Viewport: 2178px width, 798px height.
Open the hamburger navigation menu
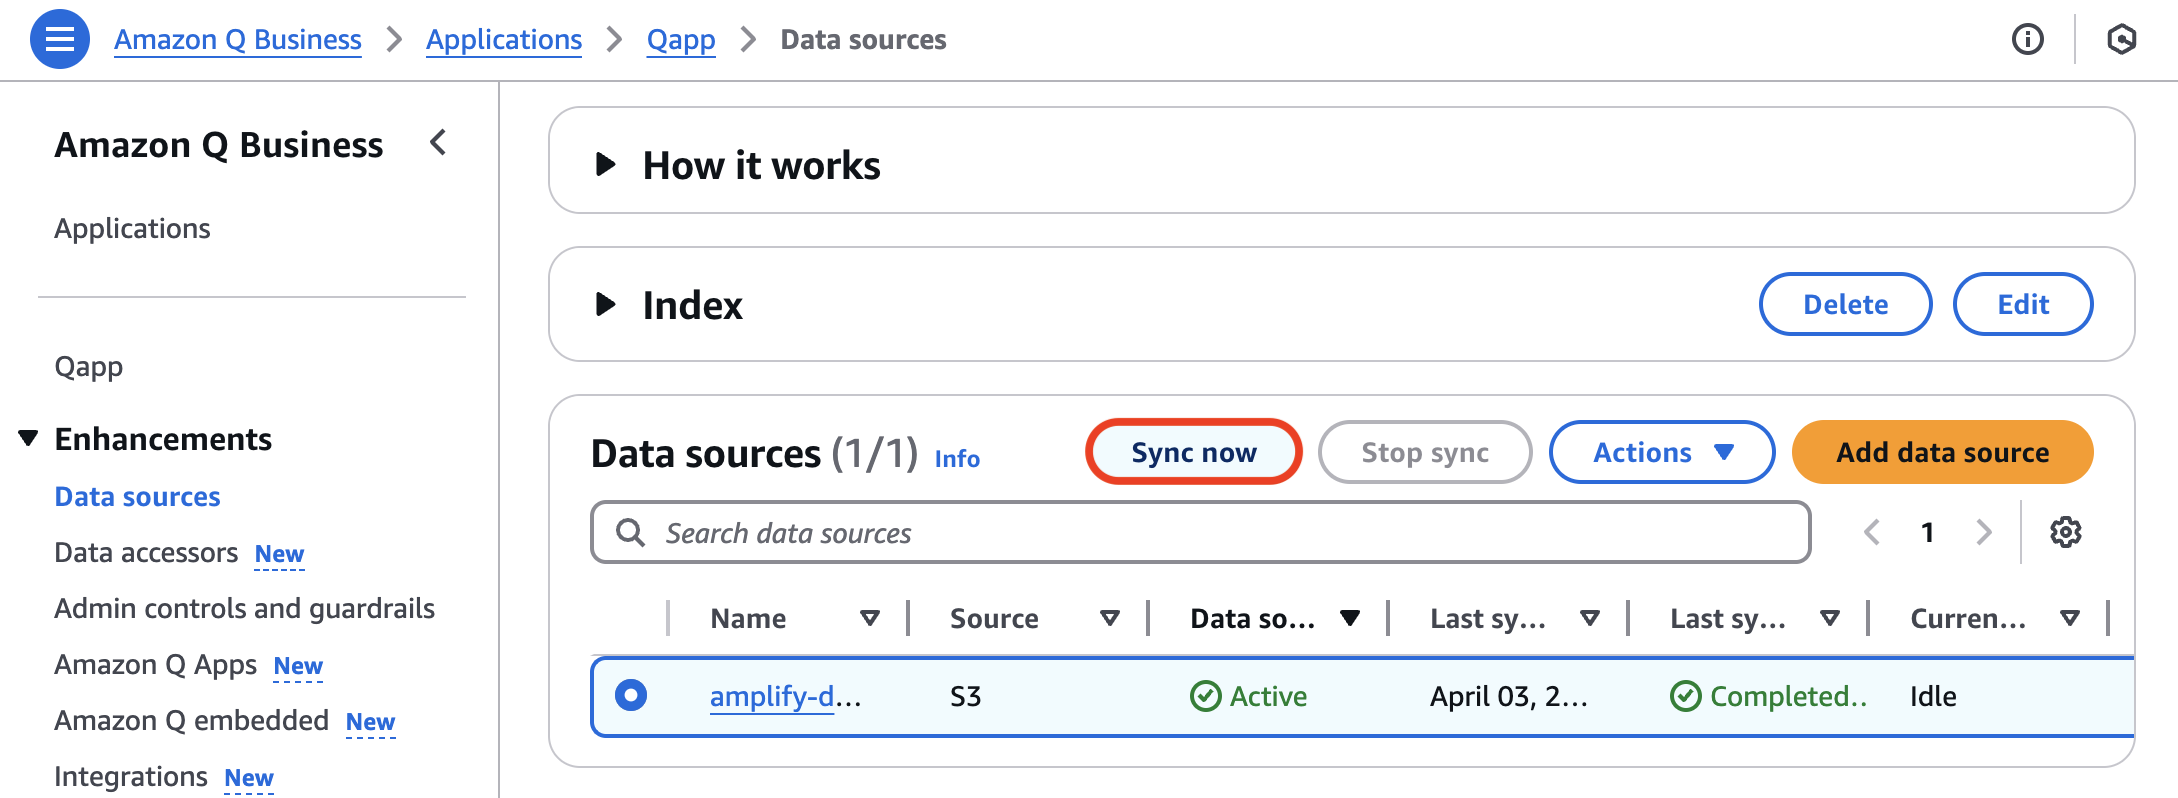click(x=59, y=39)
